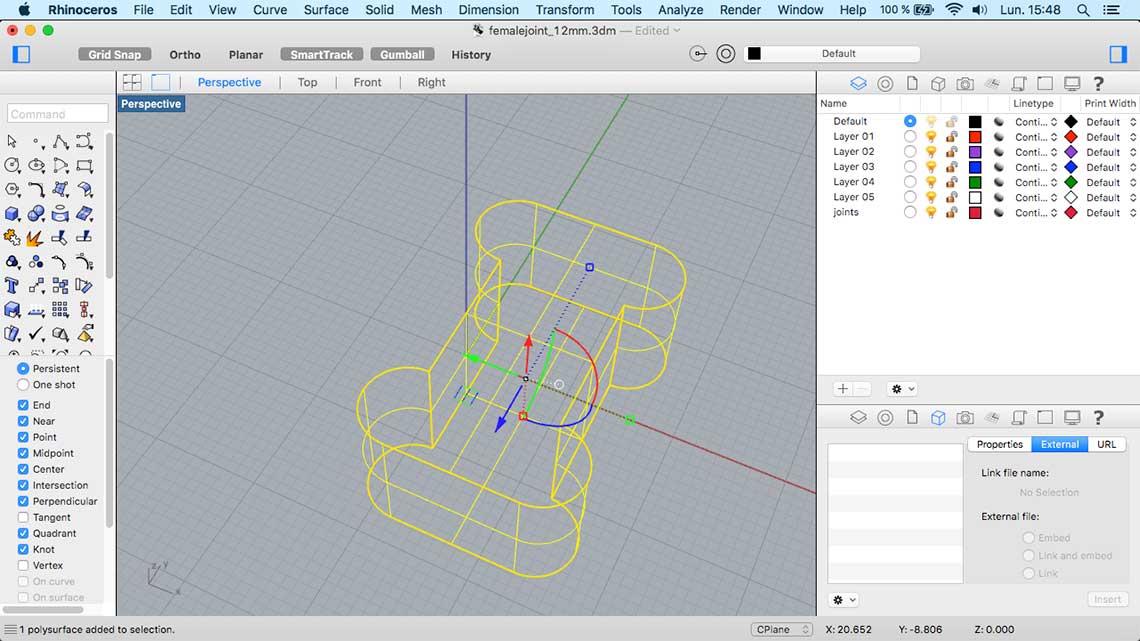Open the lower panel gear dropdown
Image resolution: width=1140 pixels, height=641 pixels.
point(844,600)
